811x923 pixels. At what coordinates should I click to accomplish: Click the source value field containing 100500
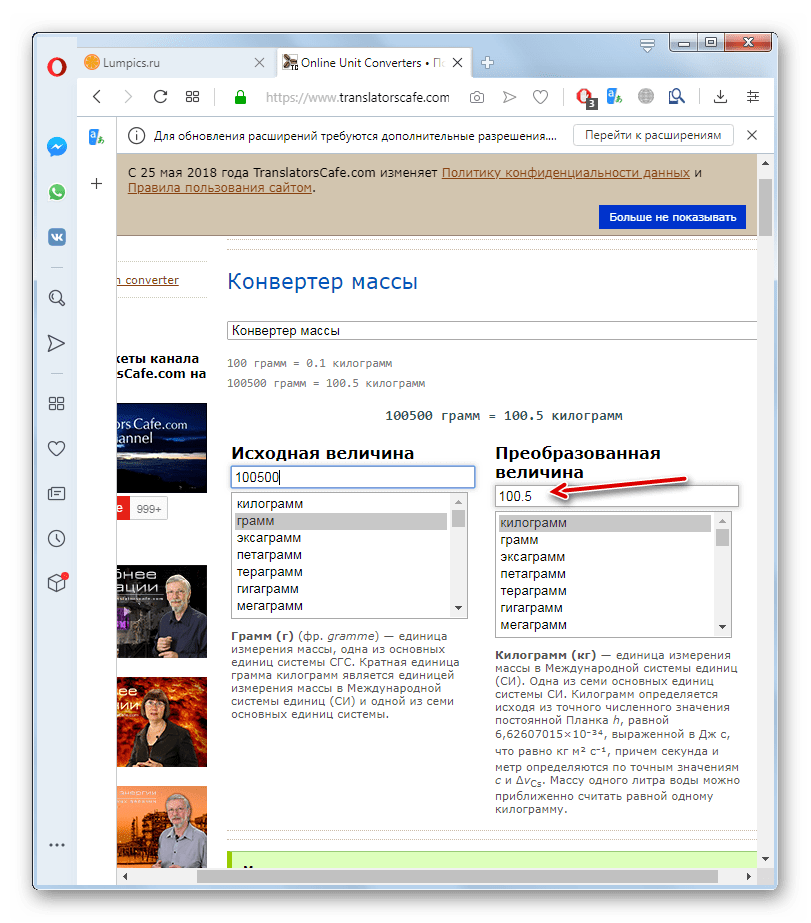coord(352,477)
